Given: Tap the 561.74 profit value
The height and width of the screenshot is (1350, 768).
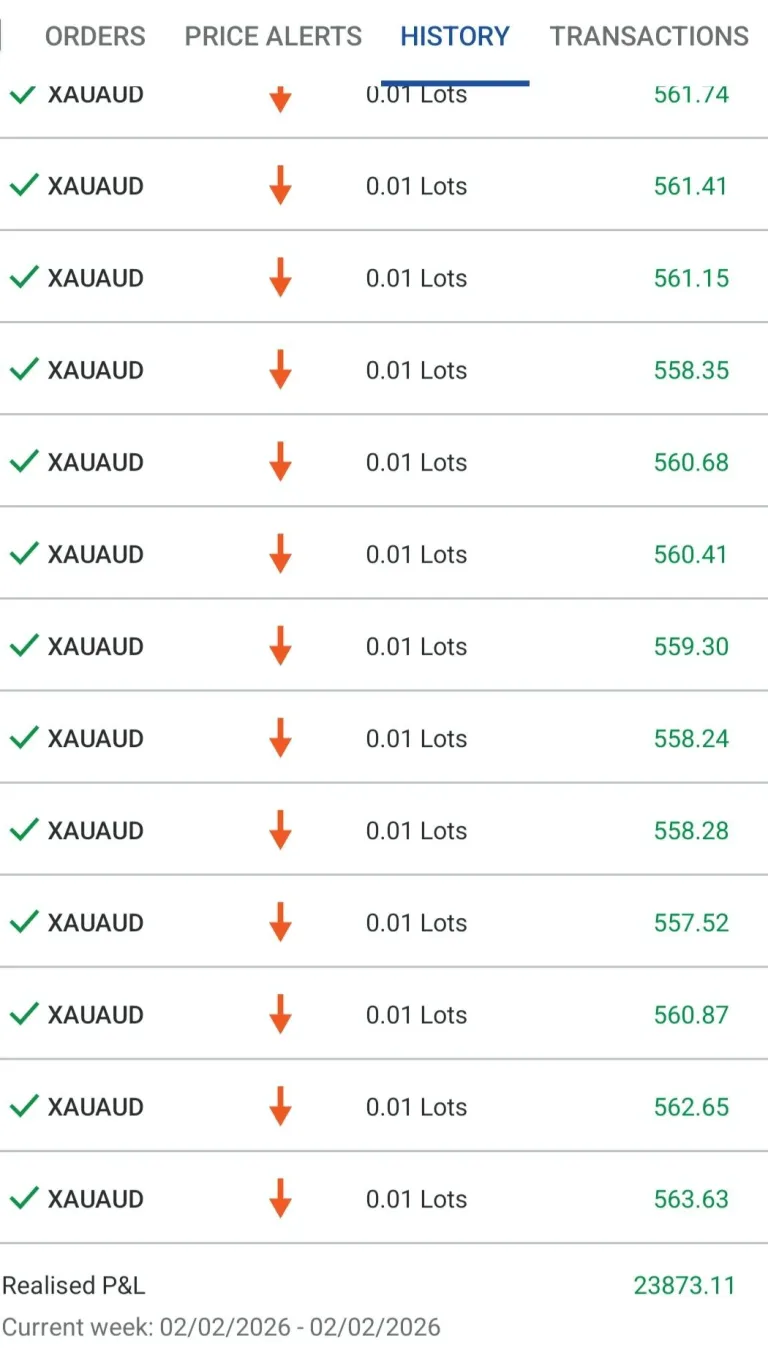Looking at the screenshot, I should point(691,95).
